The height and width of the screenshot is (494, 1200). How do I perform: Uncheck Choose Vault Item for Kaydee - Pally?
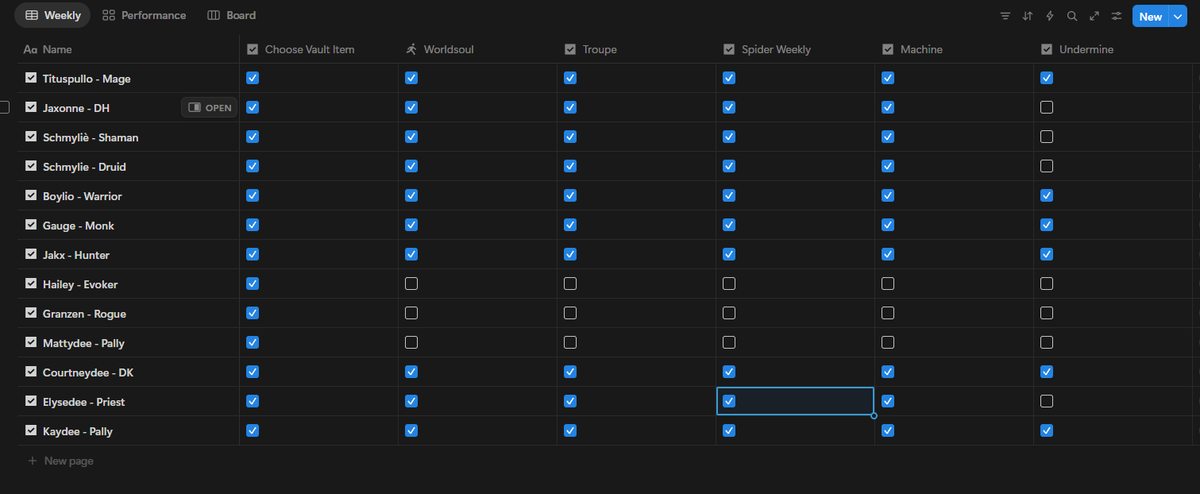(x=252, y=431)
